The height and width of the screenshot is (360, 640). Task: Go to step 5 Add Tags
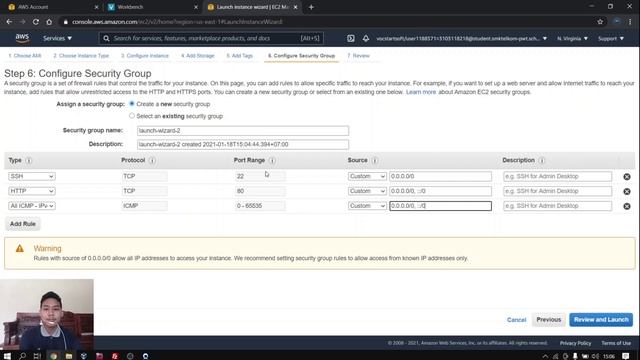[240, 56]
